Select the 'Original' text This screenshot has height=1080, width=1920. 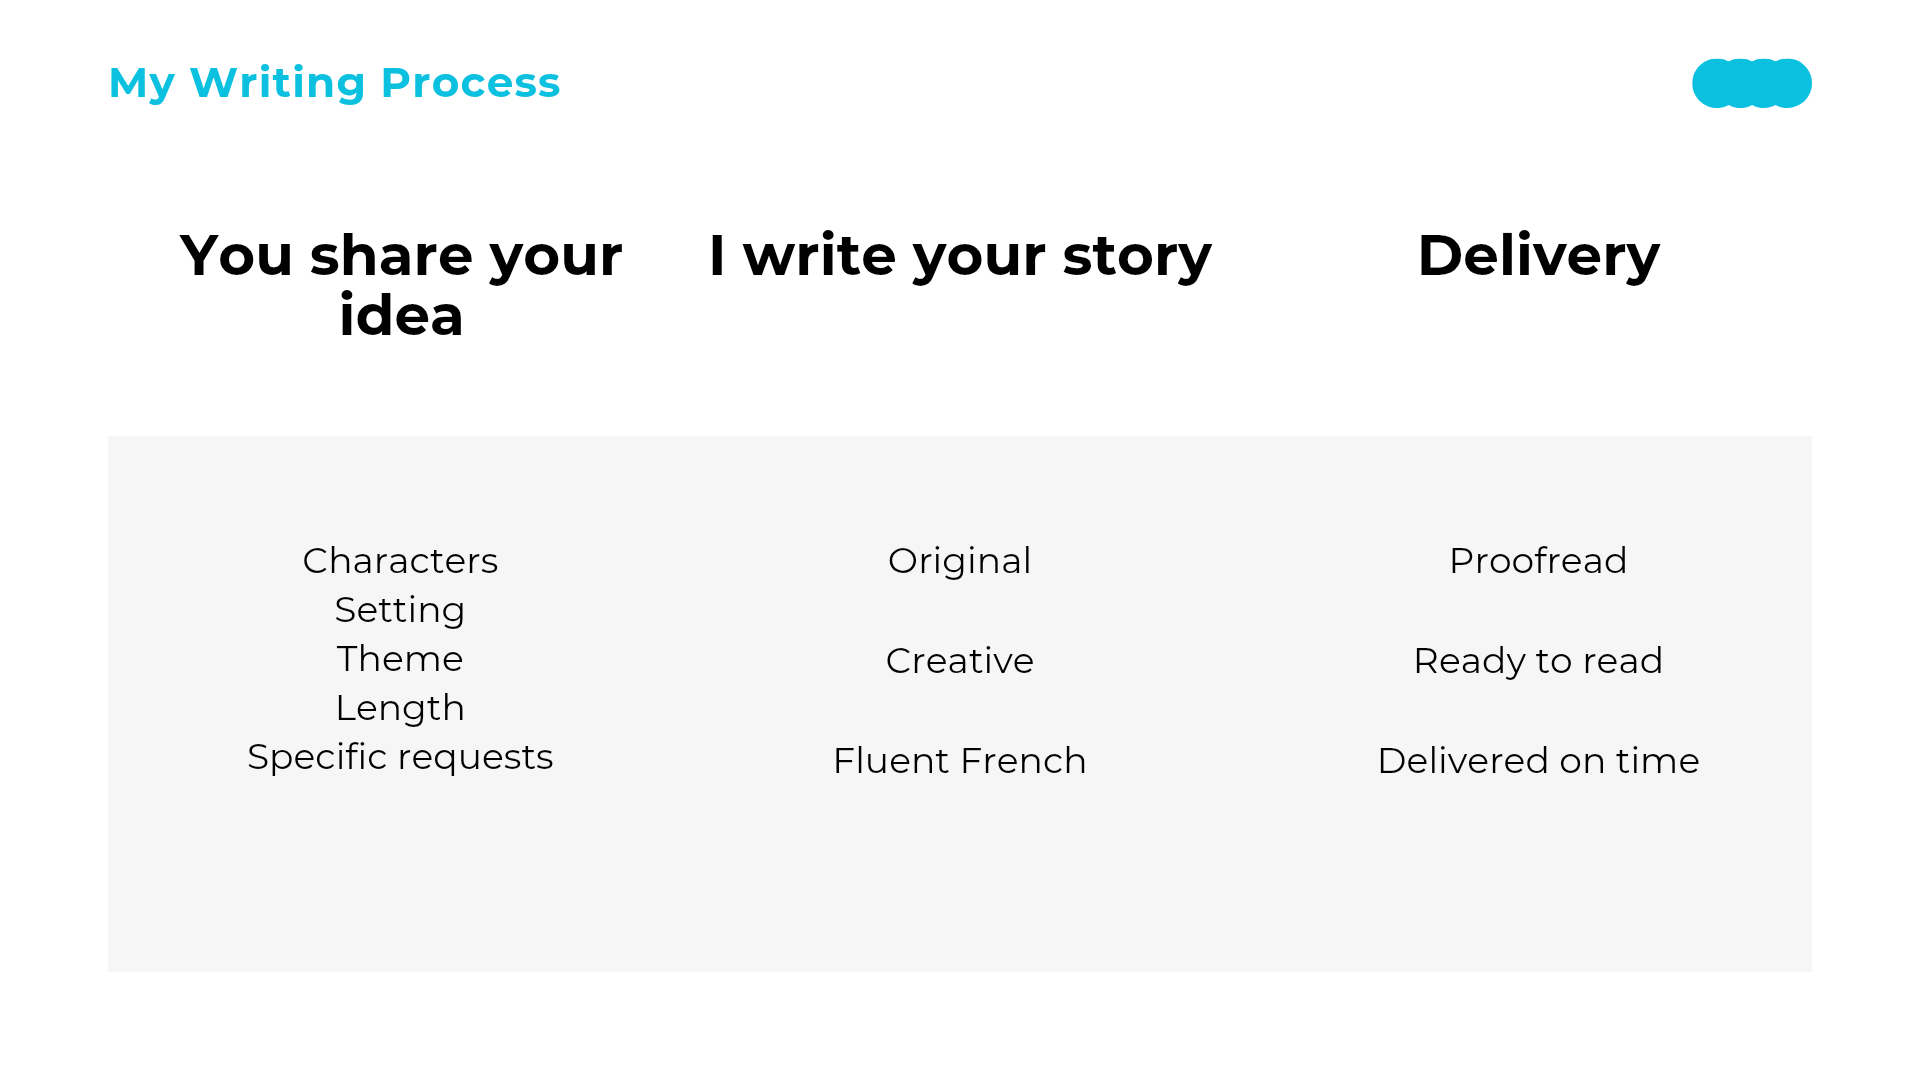[960, 561]
